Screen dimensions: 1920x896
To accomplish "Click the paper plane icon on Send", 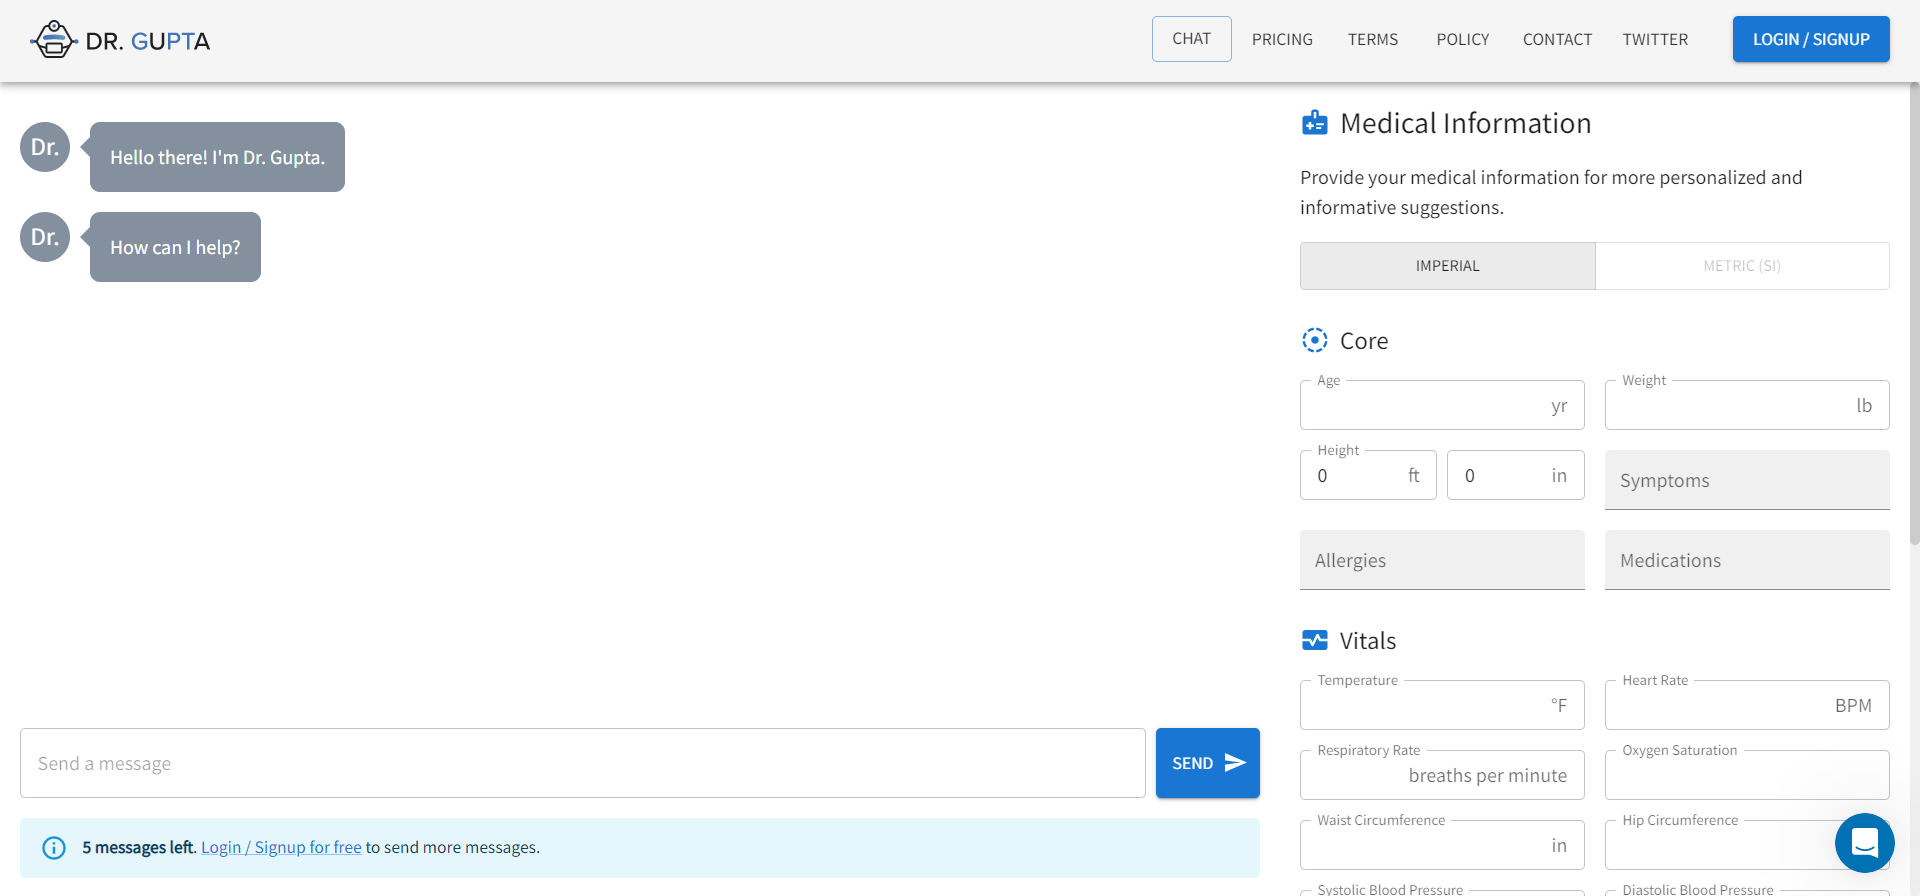I will pos(1235,763).
